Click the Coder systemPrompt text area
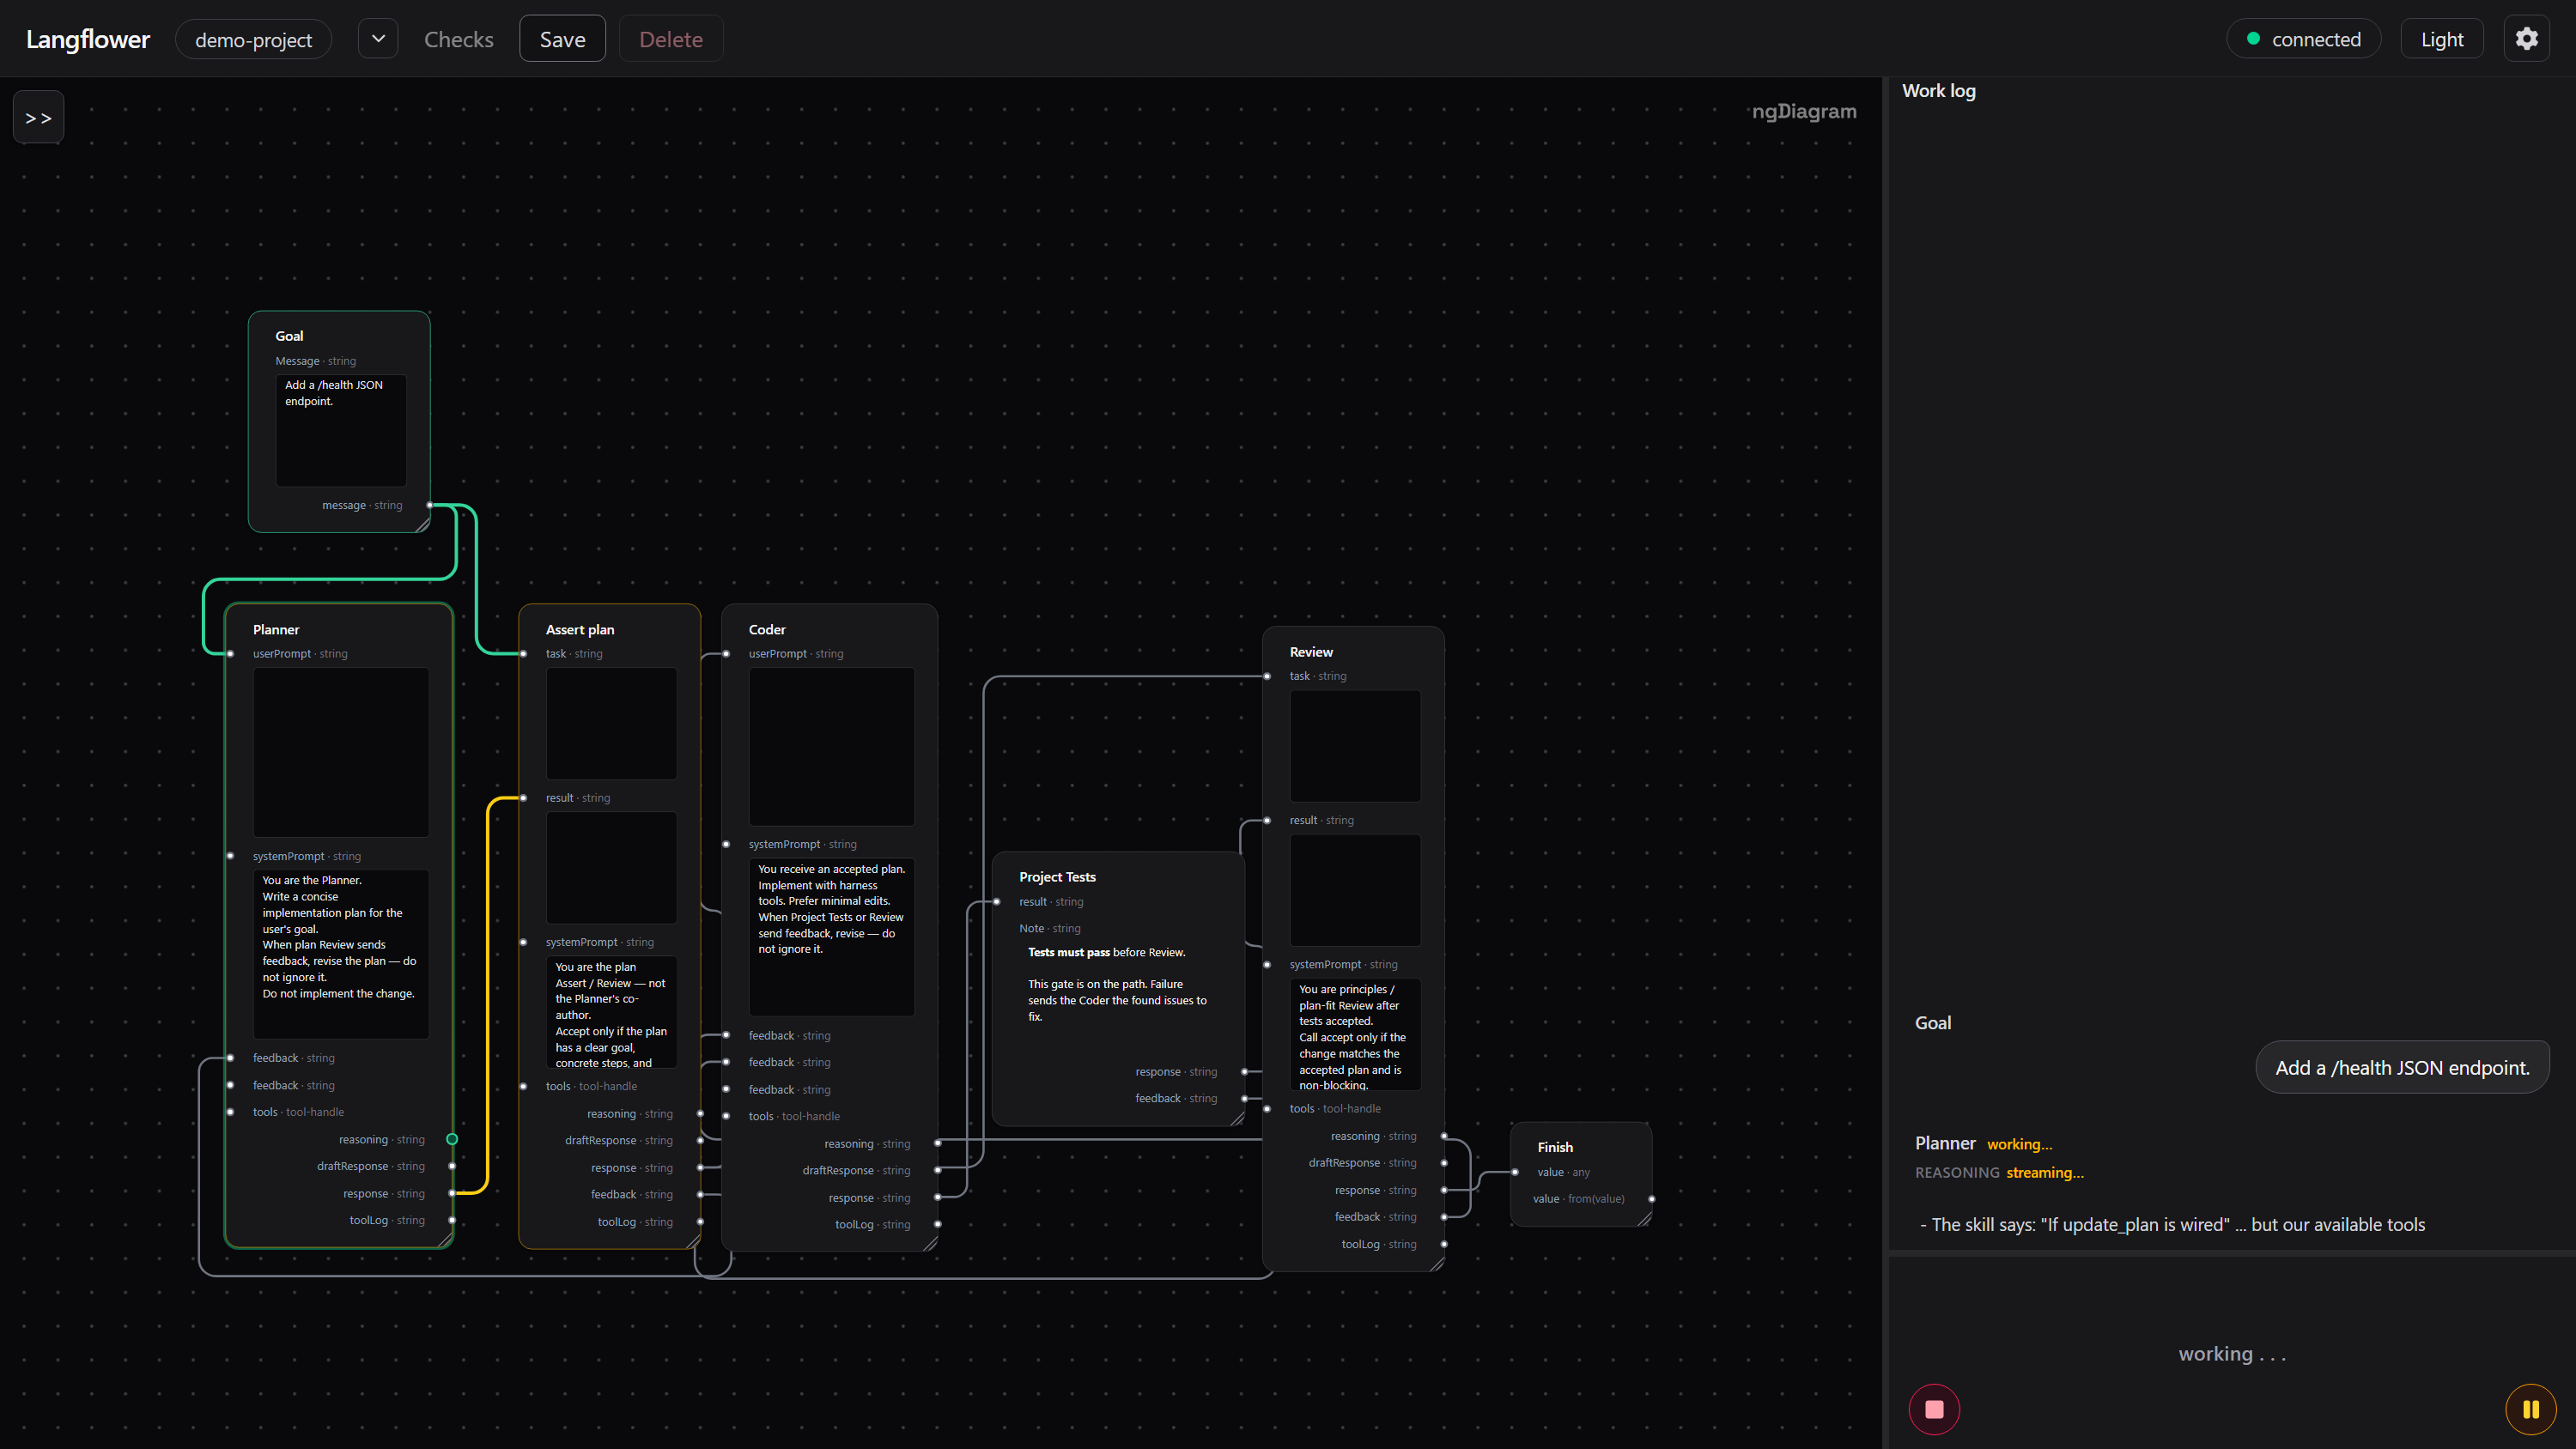 831,936
